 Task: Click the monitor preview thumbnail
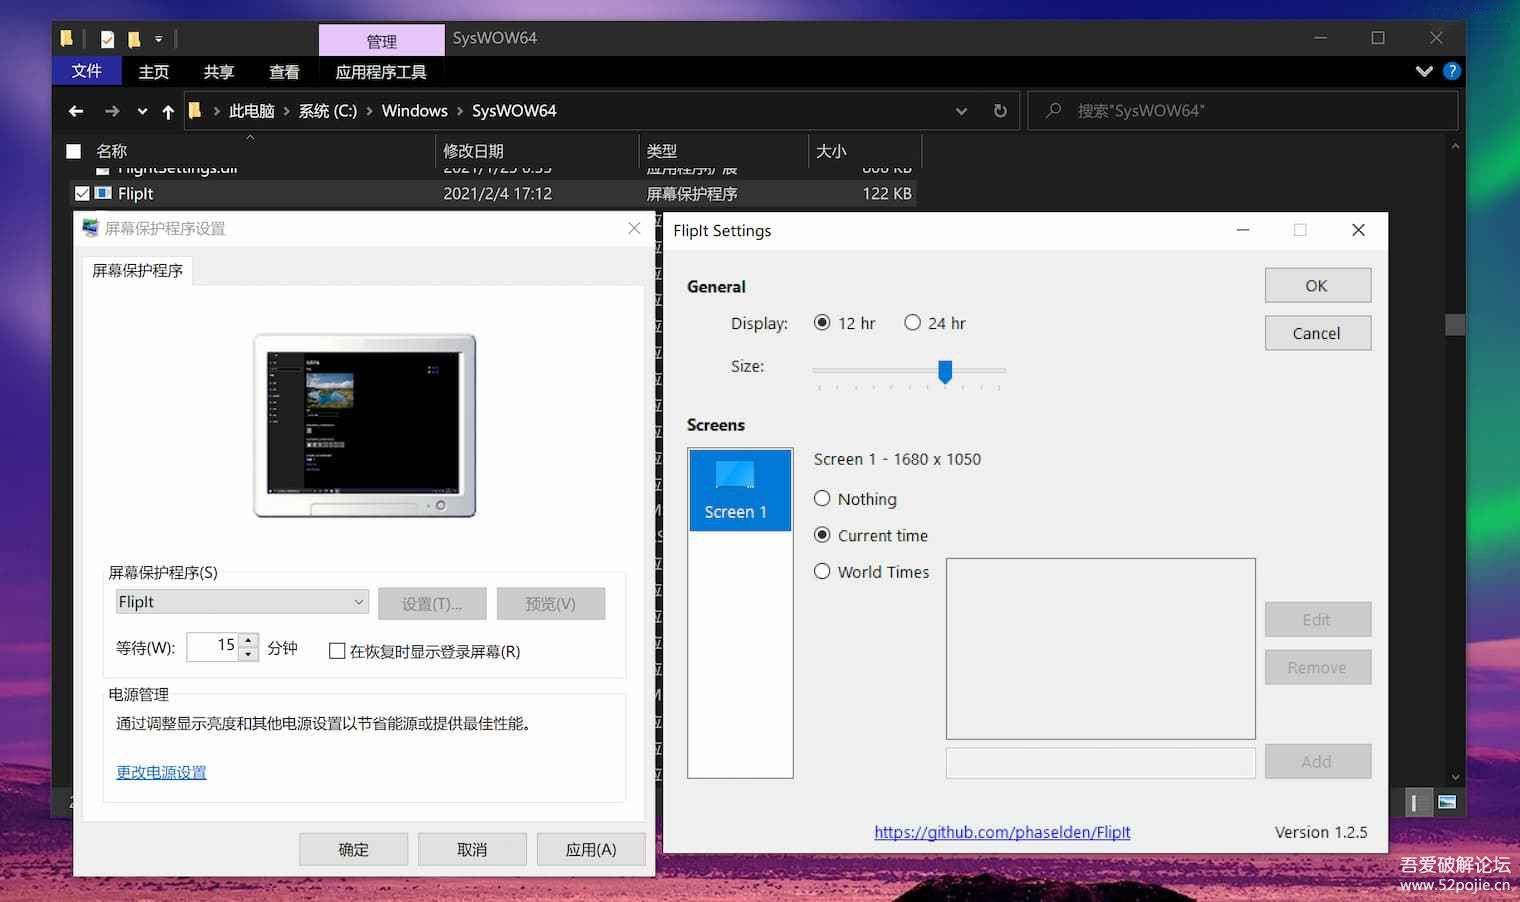coord(365,426)
